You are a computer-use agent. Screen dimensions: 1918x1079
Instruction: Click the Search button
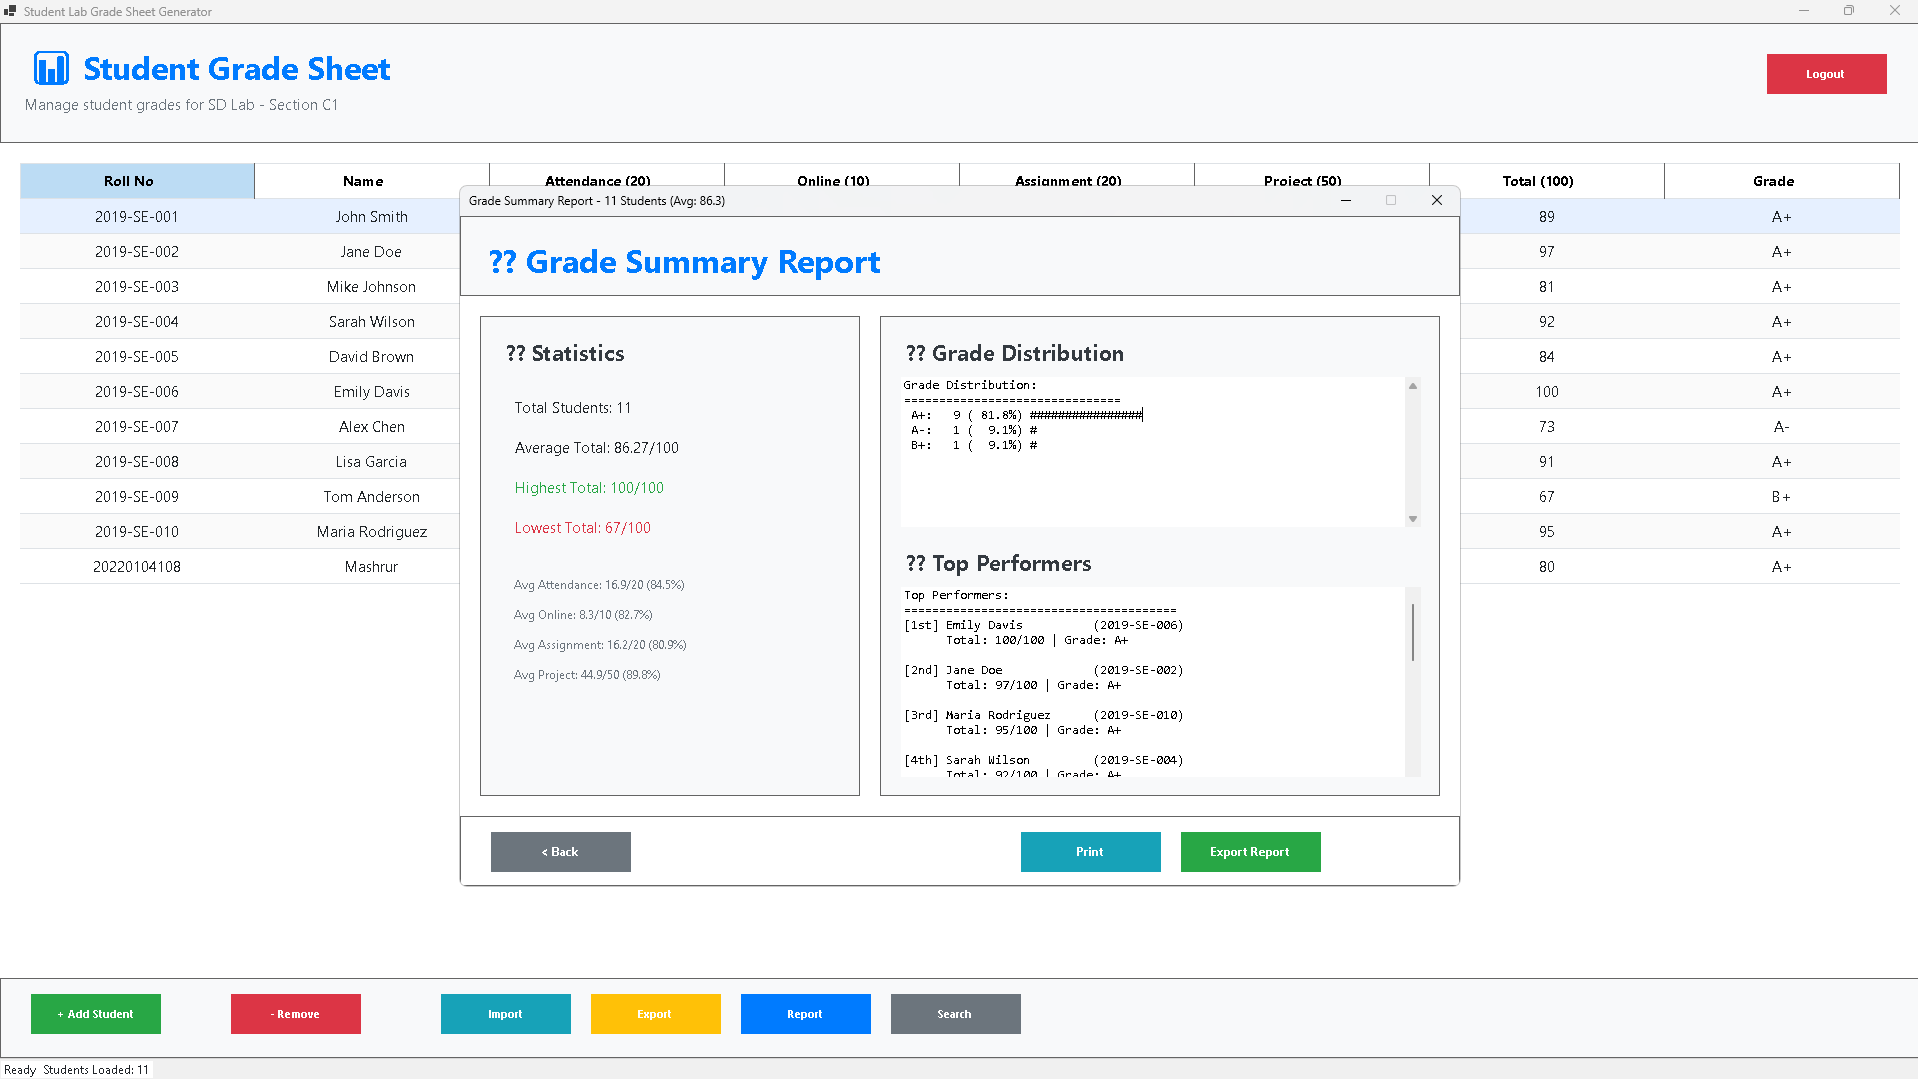[x=956, y=1014]
